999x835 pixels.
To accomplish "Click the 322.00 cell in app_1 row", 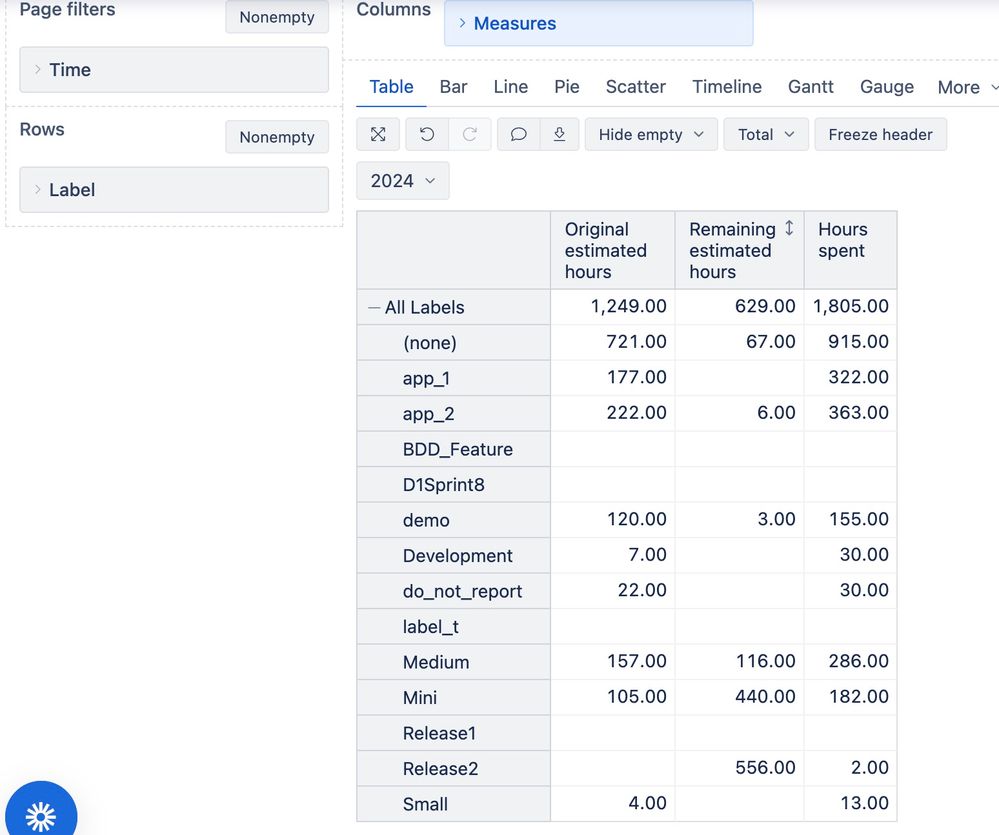I will click(851, 377).
